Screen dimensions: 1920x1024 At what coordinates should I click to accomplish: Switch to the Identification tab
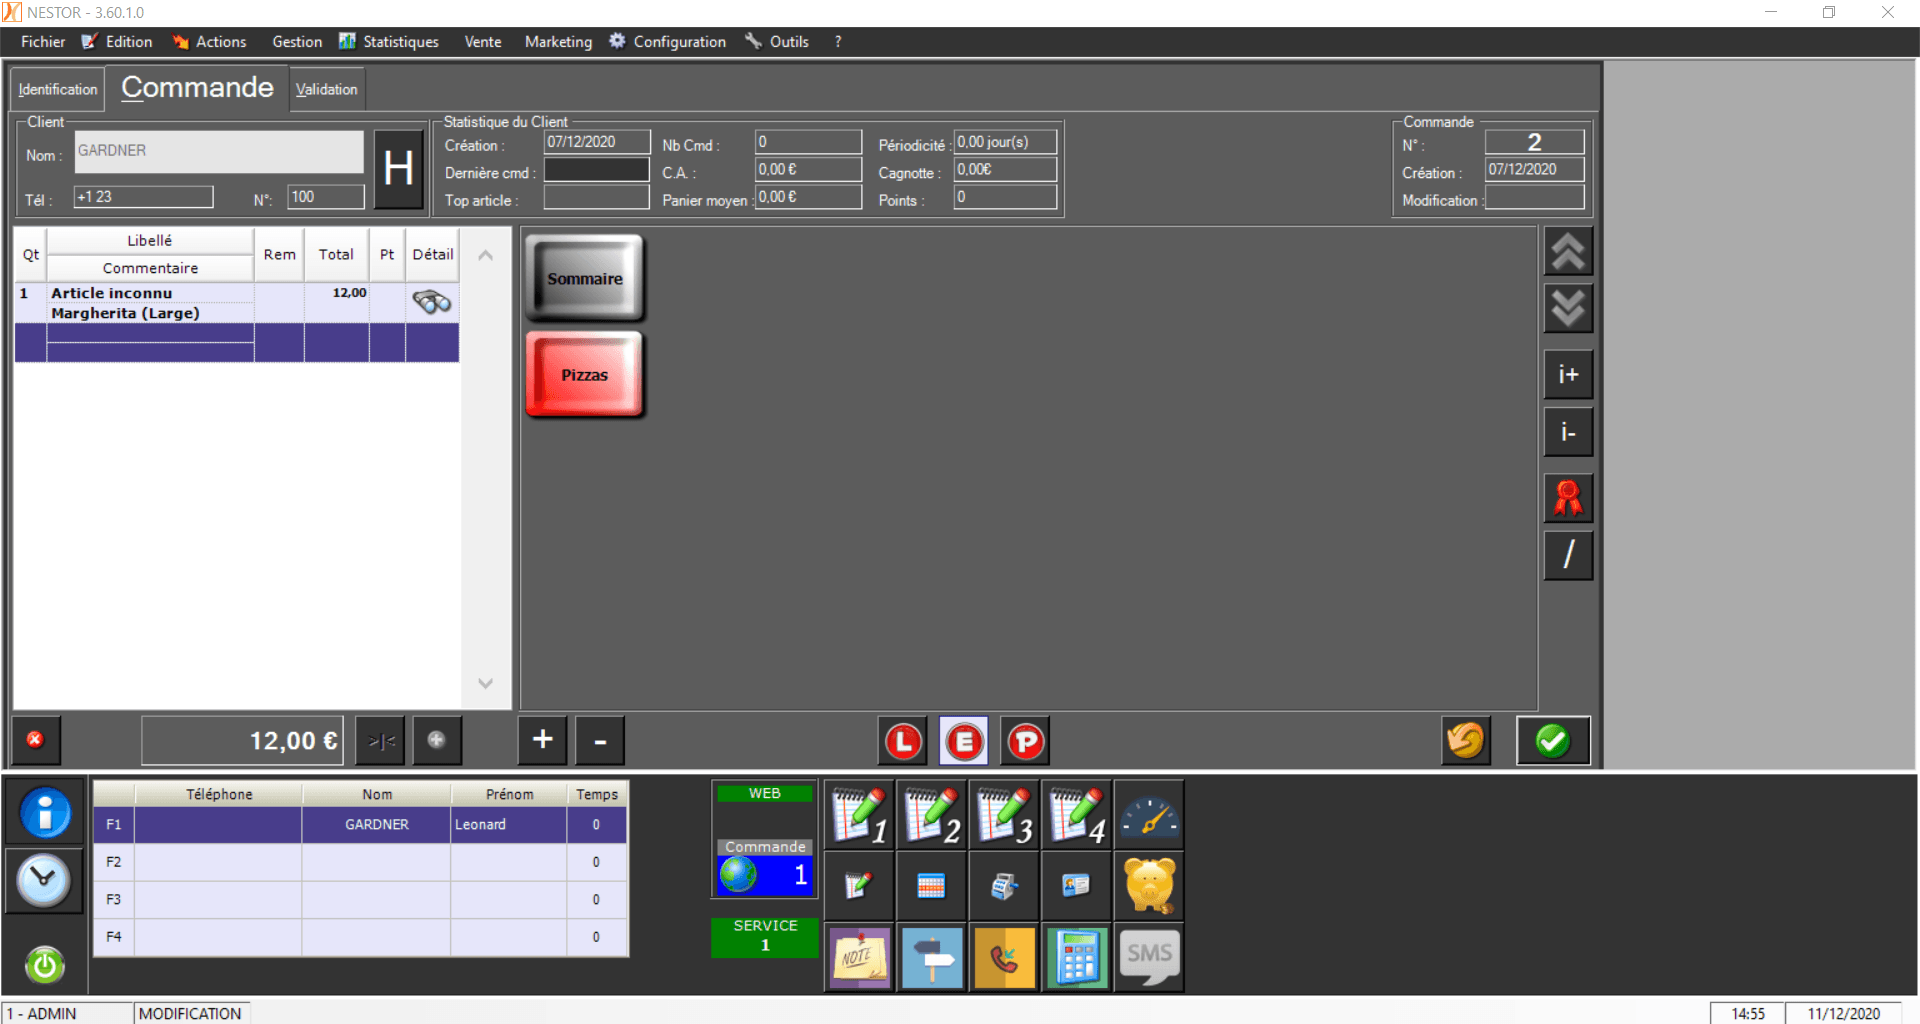tap(58, 89)
